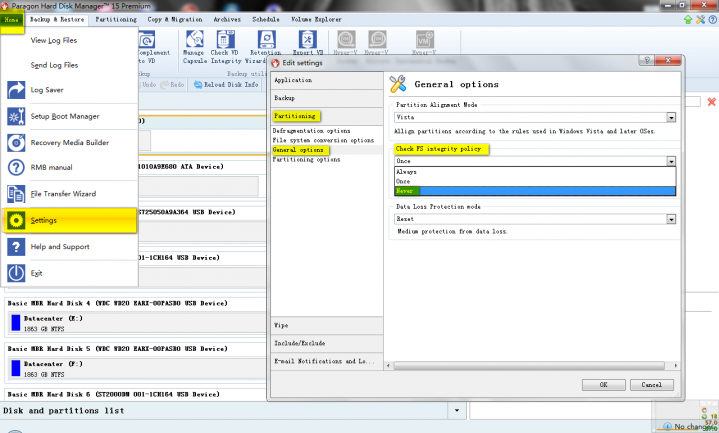Click the scrollbar right arrow in settings

click(x=675, y=366)
